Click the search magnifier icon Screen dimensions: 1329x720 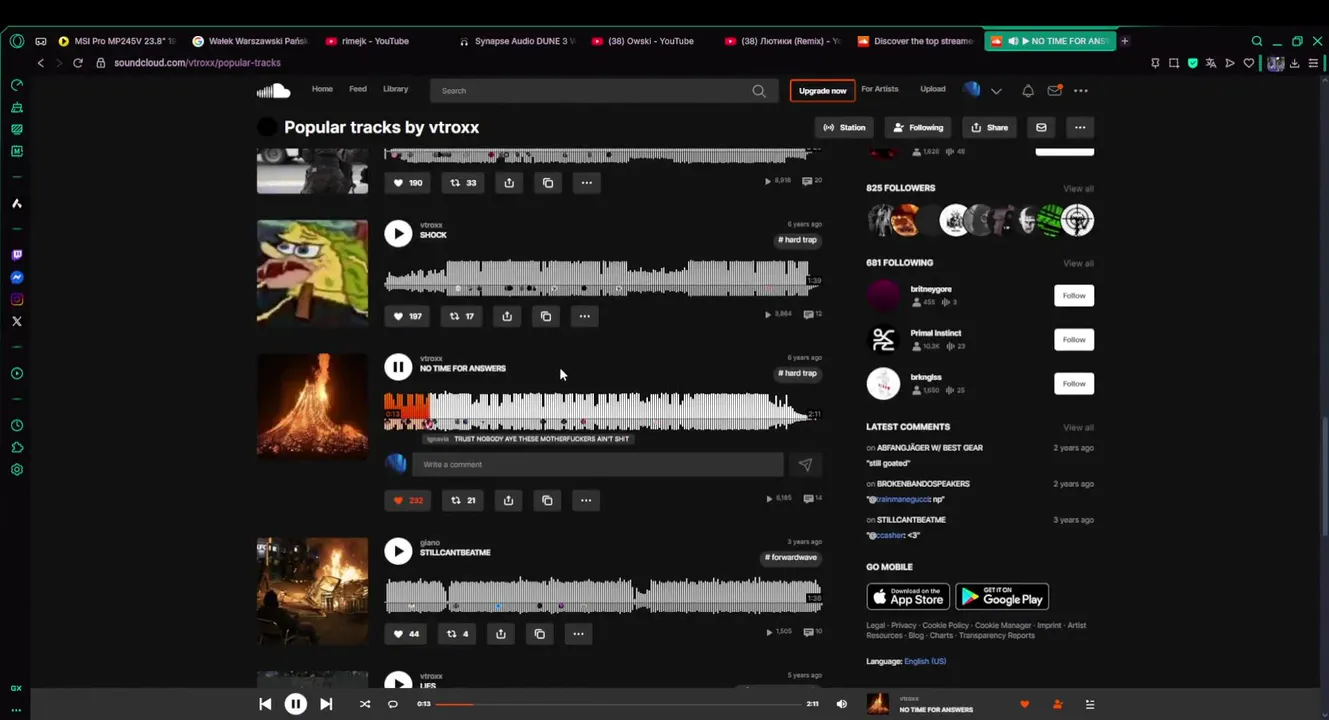coord(759,90)
